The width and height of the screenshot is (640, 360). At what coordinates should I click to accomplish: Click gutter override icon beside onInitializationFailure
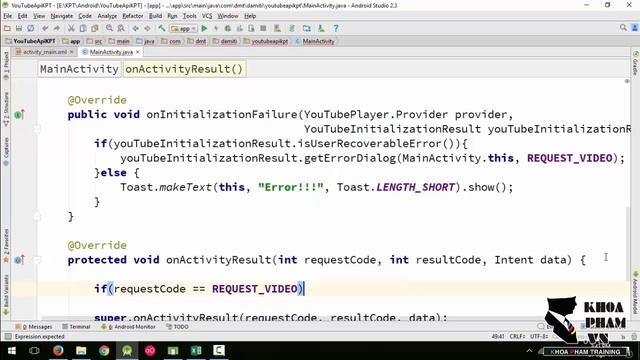(x=19, y=115)
